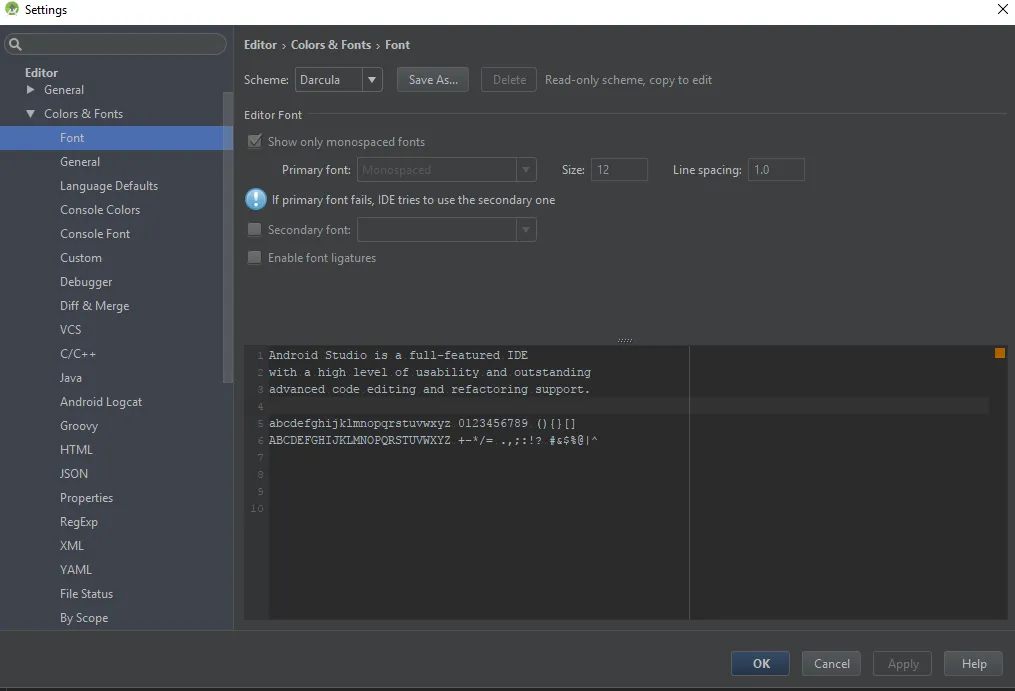Toggle Show only monospaced fonts checkbox

pos(255,141)
